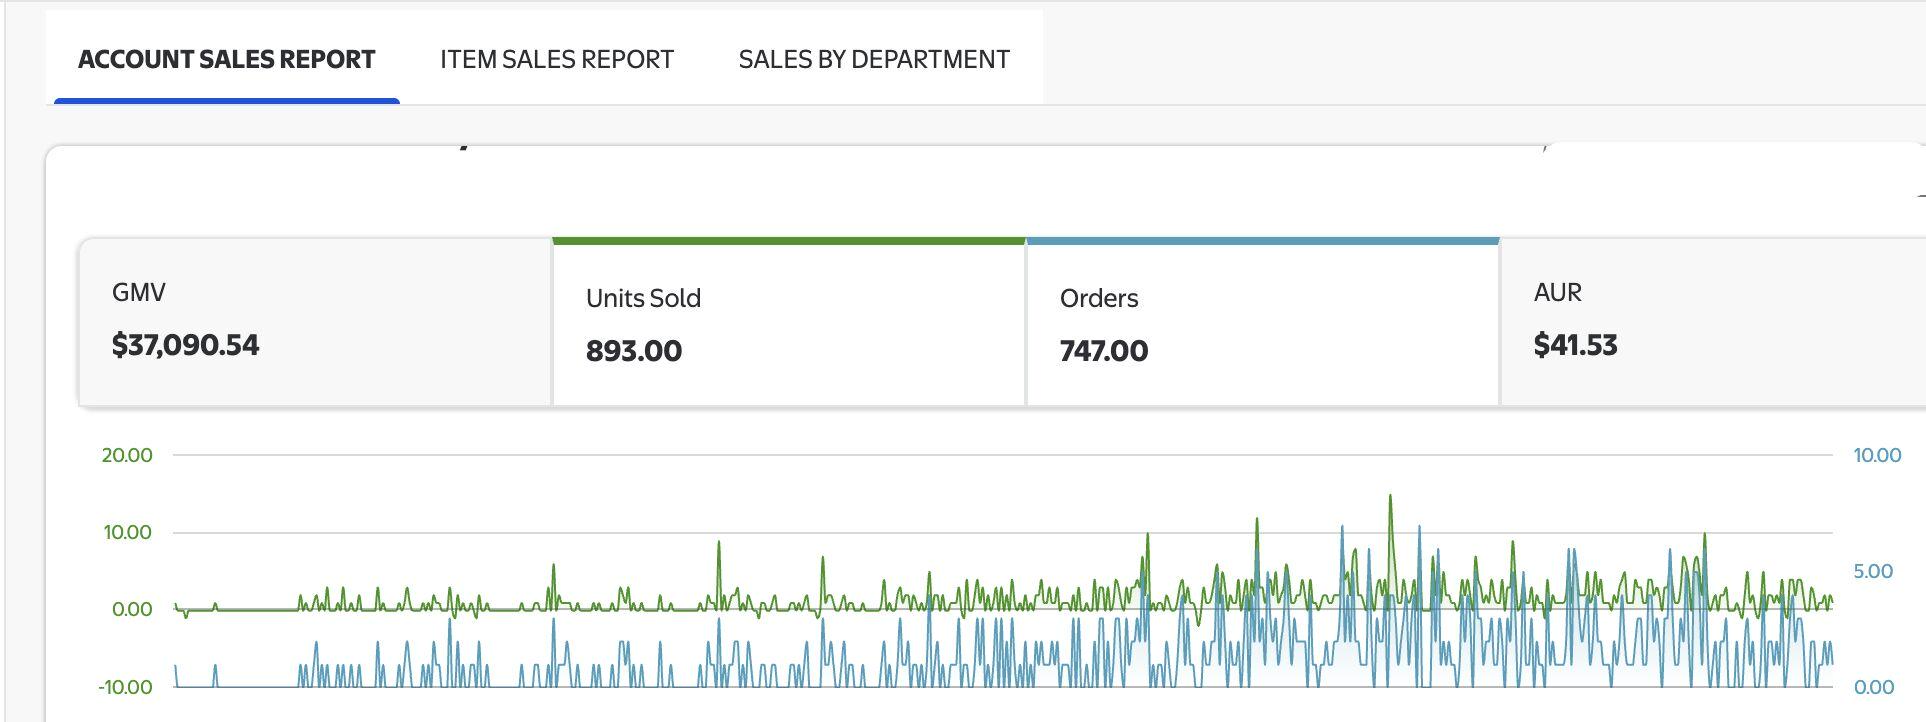Go to the Sales by Department tab
The image size is (1926, 722).
point(873,59)
